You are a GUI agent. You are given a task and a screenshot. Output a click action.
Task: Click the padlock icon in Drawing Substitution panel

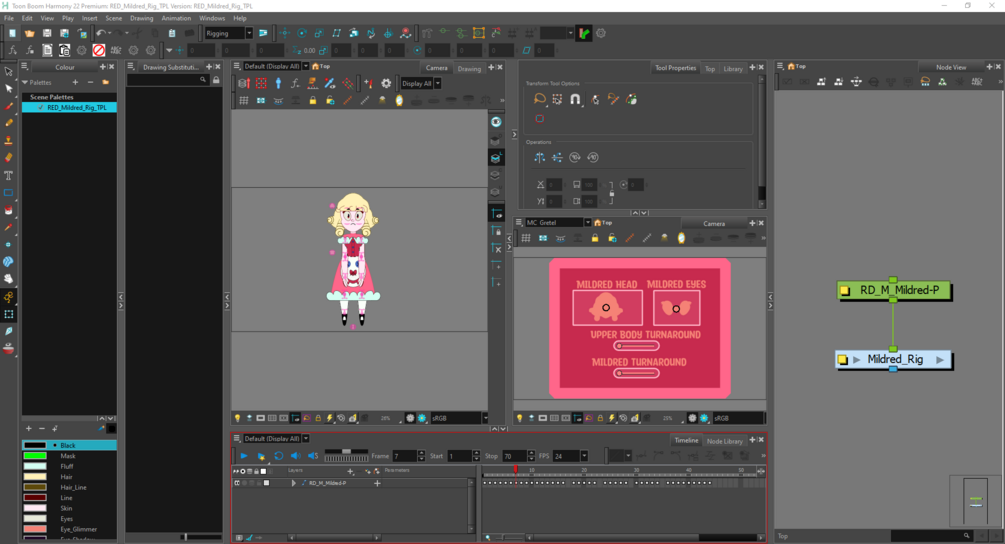[x=216, y=80]
